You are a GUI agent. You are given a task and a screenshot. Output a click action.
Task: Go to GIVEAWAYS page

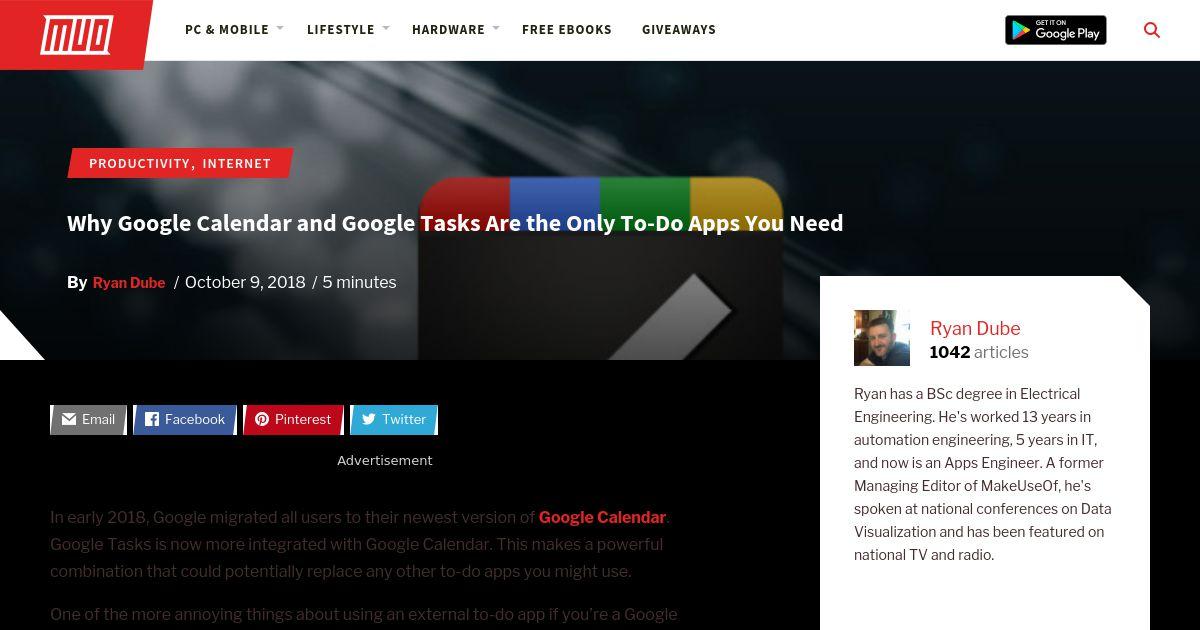pyautogui.click(x=679, y=30)
